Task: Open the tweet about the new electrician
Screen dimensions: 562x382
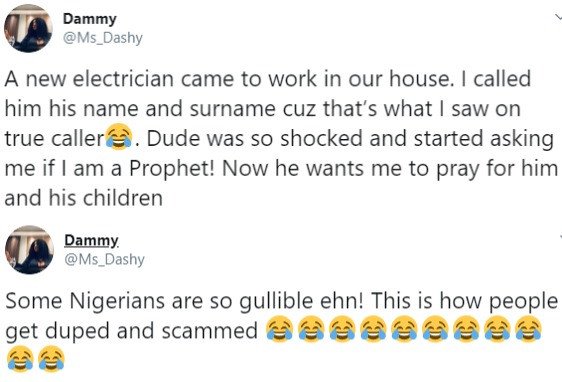Action: (x=281, y=138)
